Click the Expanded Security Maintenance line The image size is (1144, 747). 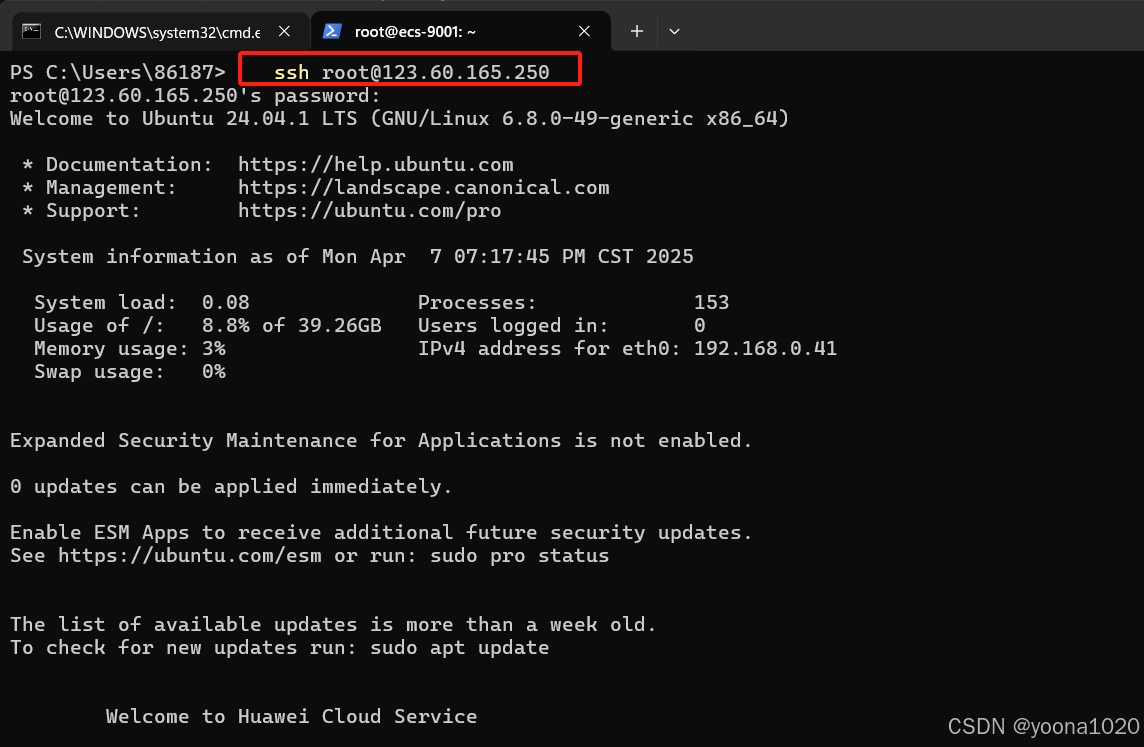(x=381, y=441)
